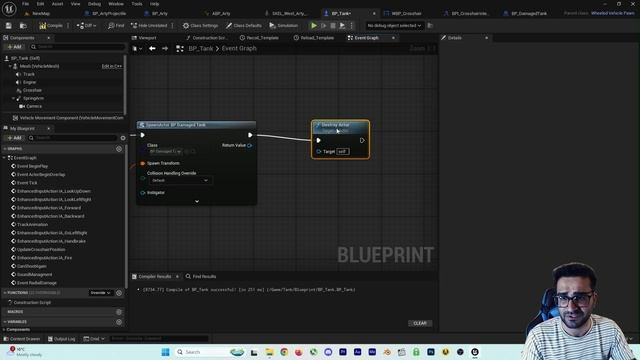Switch to the BP_ArtyProjectile tab

tap(109, 13)
